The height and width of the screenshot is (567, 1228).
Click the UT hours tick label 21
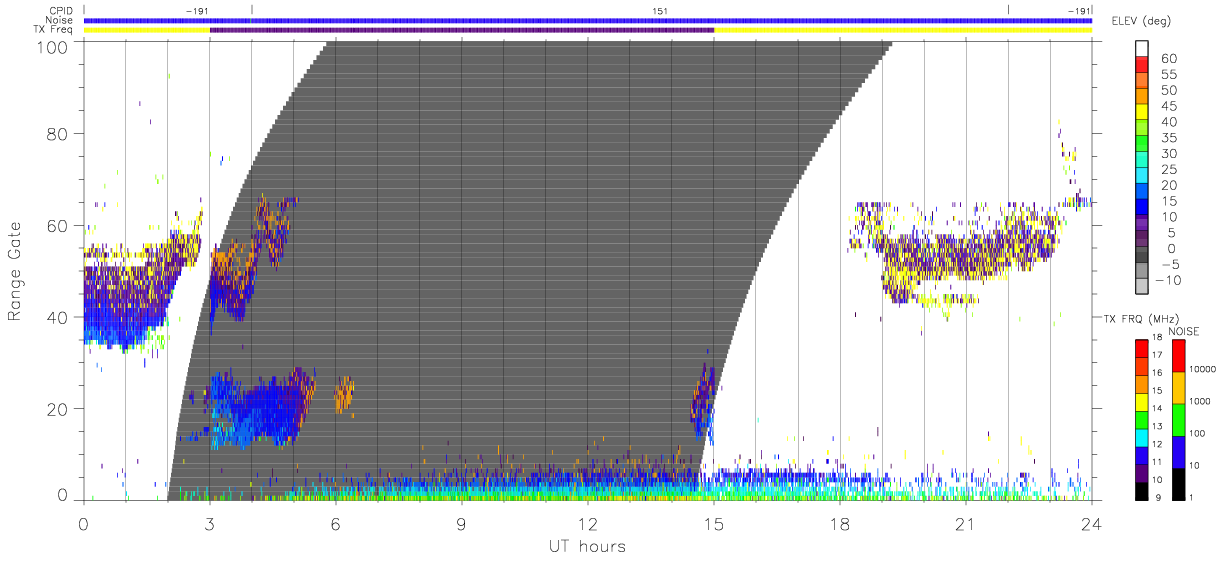click(966, 524)
